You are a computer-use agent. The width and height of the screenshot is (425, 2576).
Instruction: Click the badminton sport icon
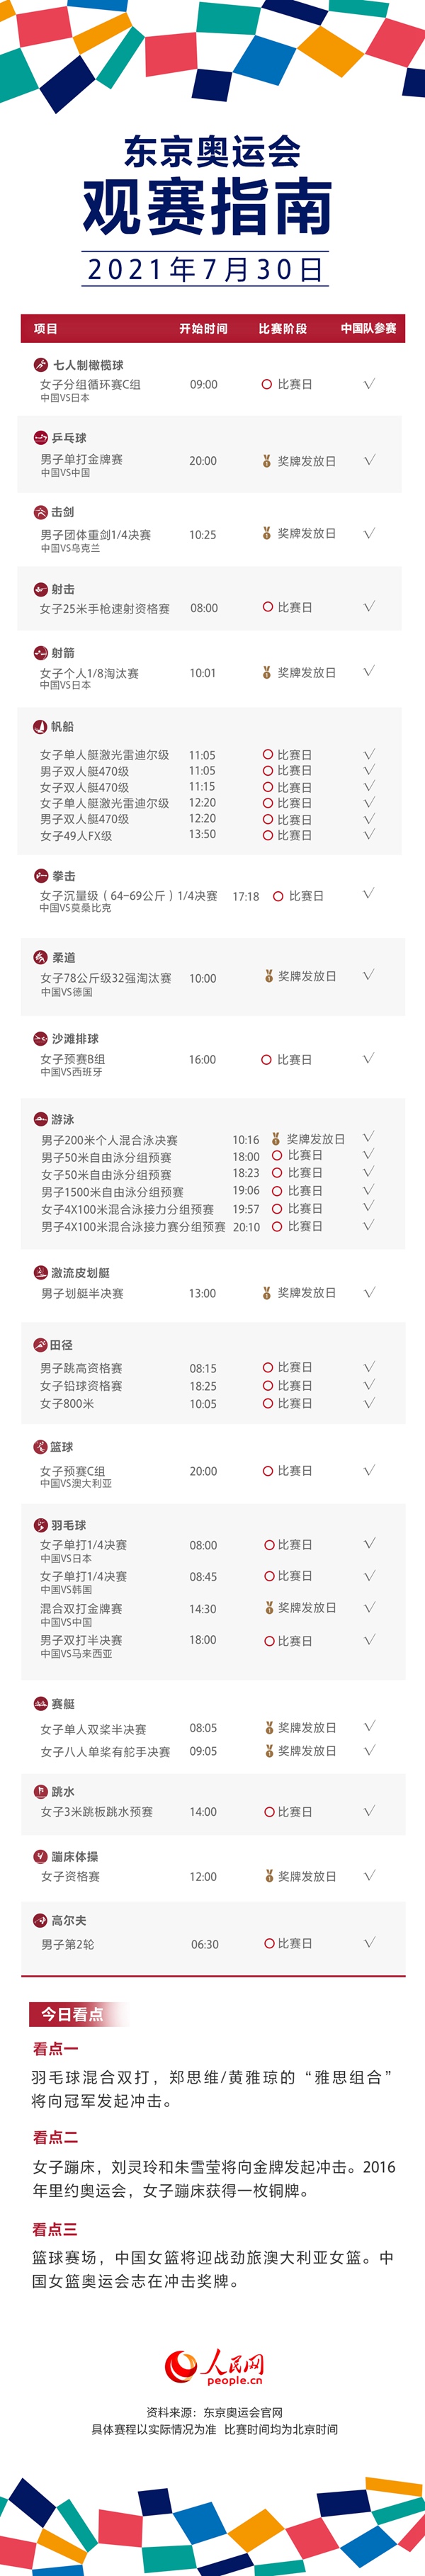click(41, 1525)
